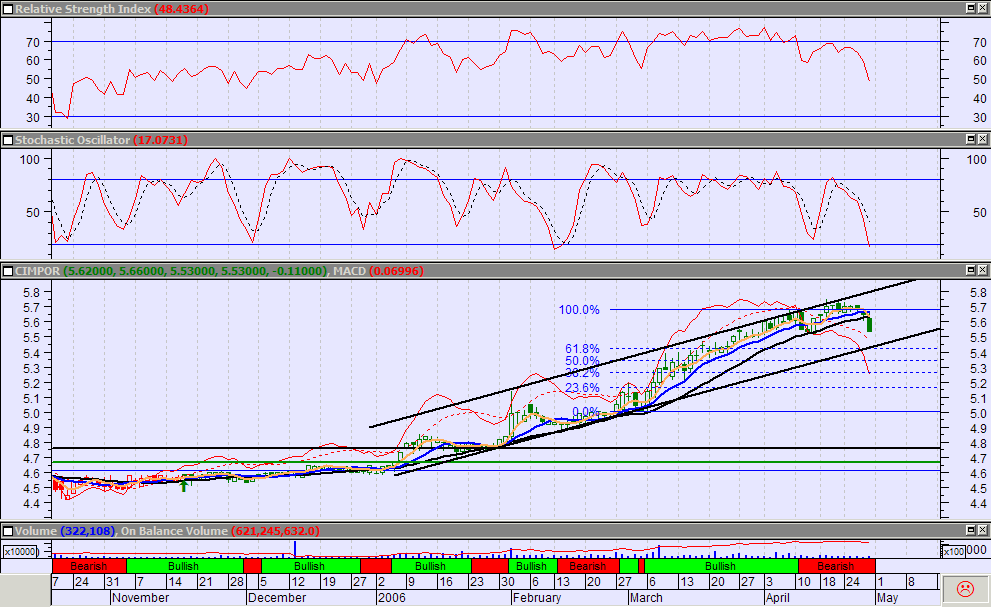Toggle the Relative Strength Index title box

8,9
